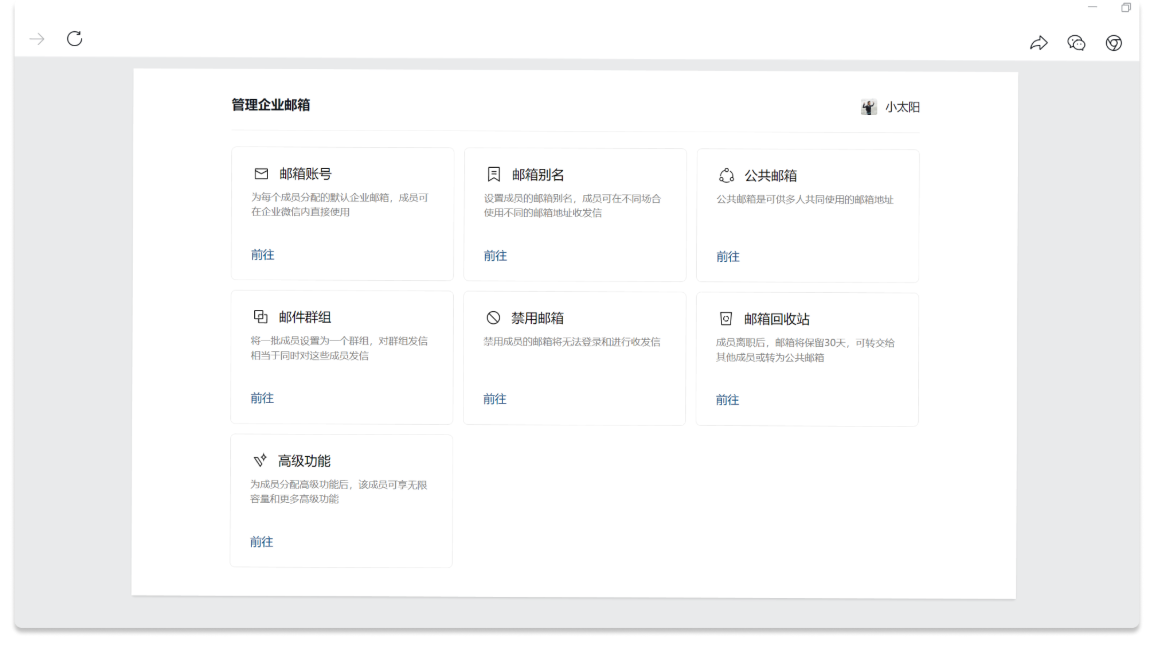Follow 前往 link under 公共邮箱
Viewport: 1150px width, 645px height.
[728, 256]
